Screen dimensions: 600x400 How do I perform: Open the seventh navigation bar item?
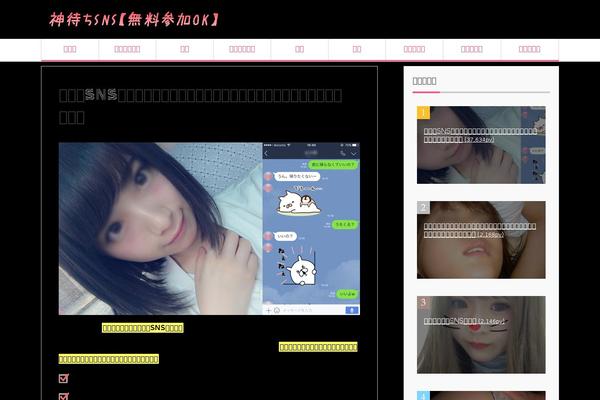click(414, 49)
